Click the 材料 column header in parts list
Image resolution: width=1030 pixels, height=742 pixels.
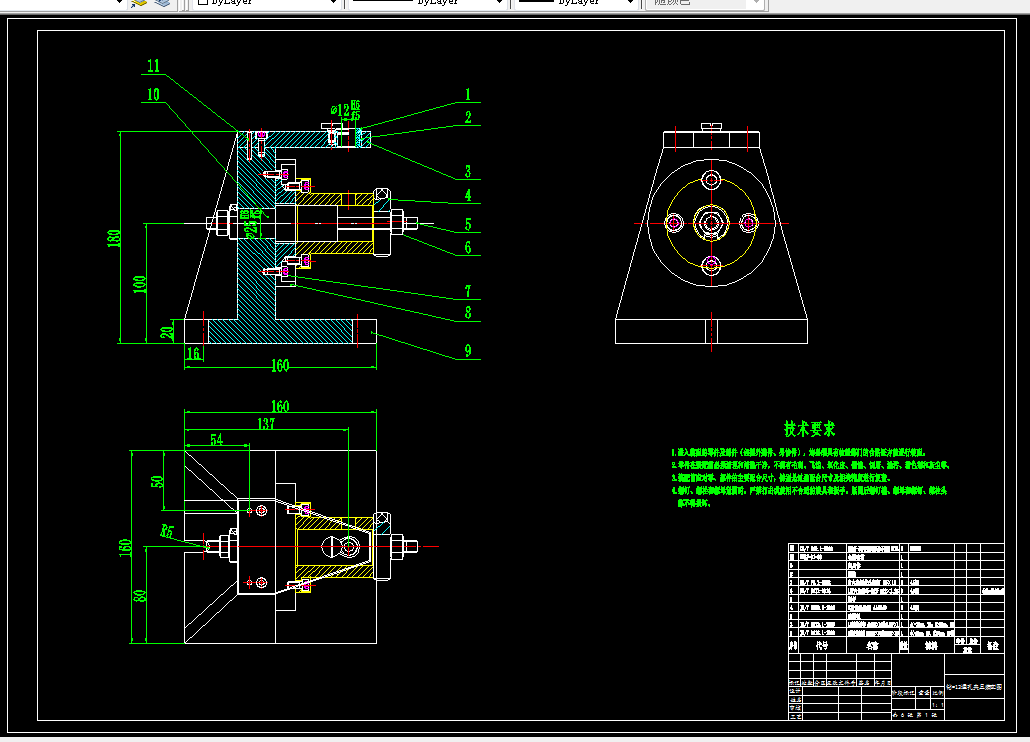931,645
